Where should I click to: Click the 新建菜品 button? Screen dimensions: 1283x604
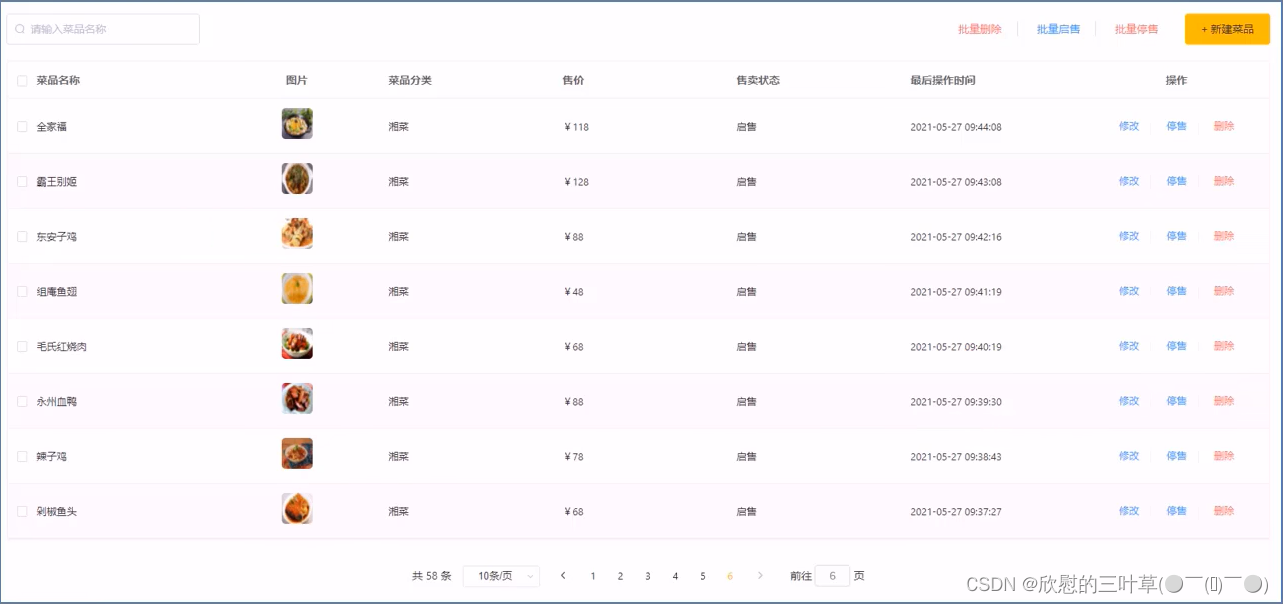[x=1227, y=29]
